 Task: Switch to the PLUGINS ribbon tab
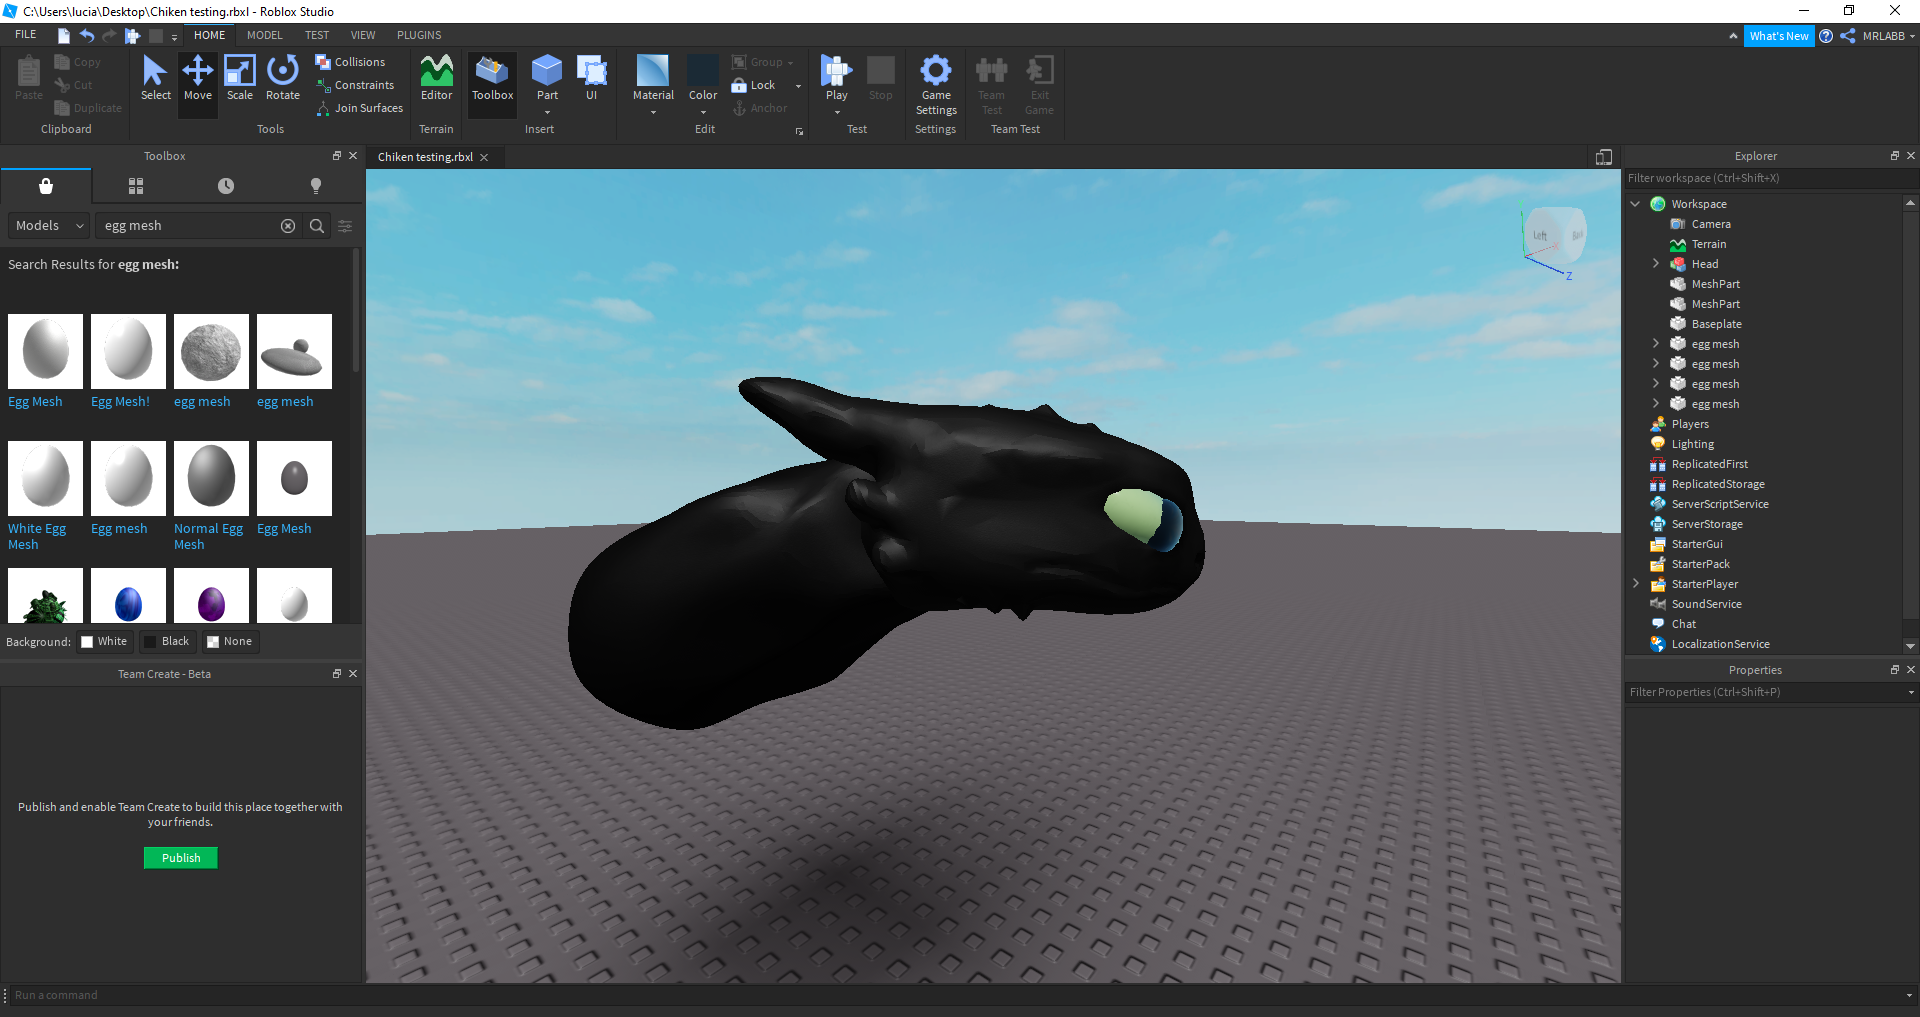419,35
